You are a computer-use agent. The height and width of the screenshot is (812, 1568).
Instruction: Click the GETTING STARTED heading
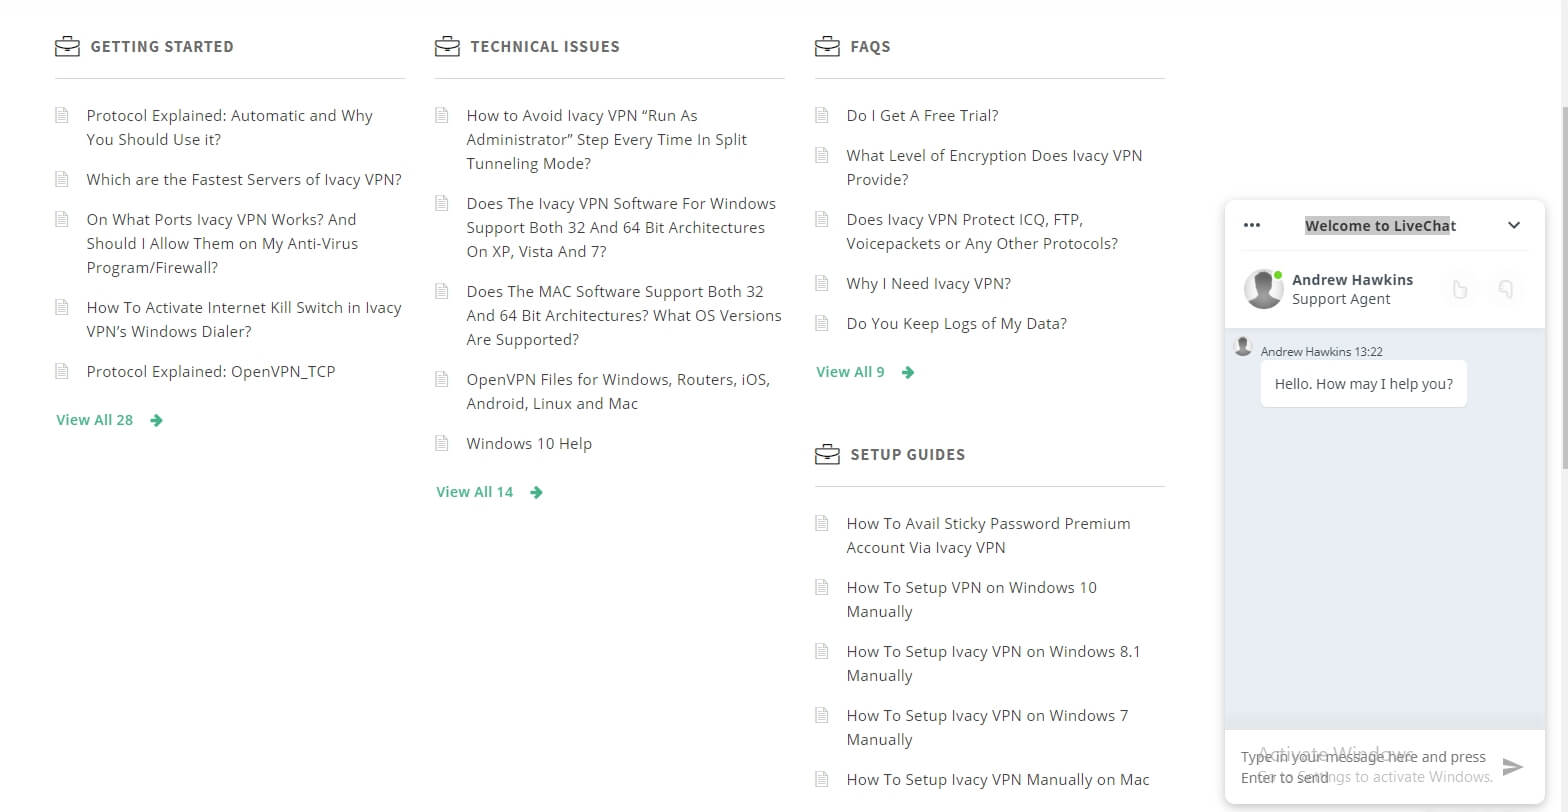click(x=162, y=46)
